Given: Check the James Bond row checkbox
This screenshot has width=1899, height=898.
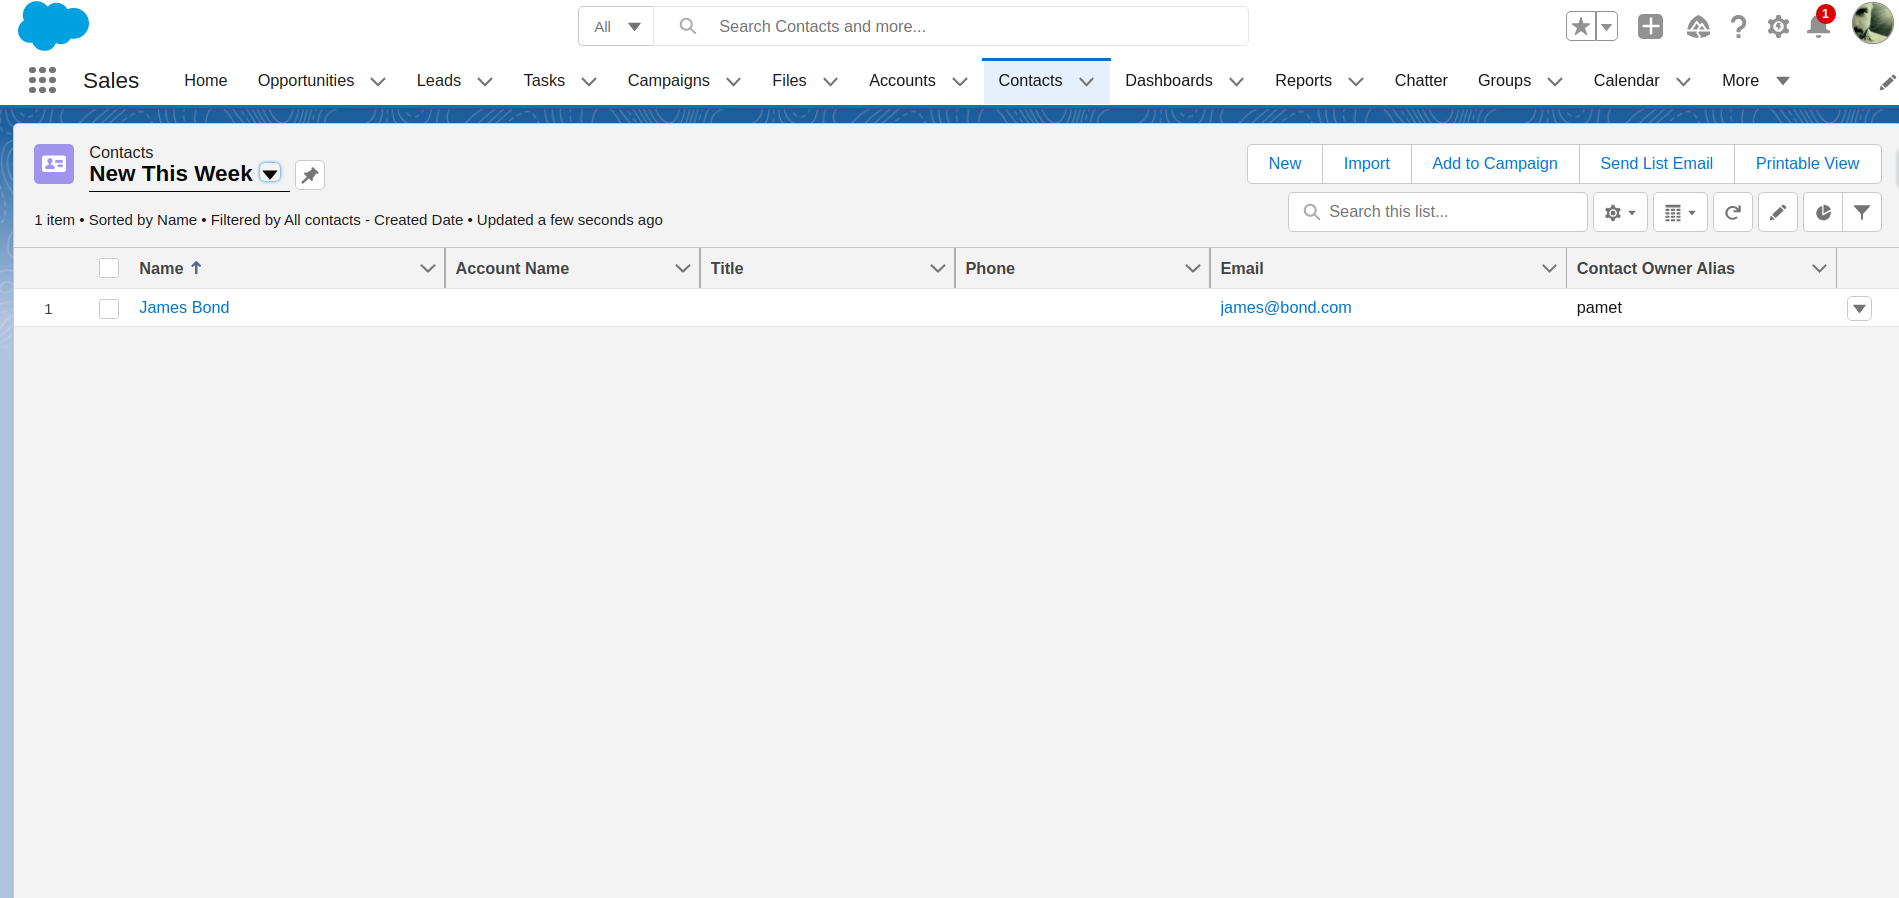Looking at the screenshot, I should (x=109, y=309).
